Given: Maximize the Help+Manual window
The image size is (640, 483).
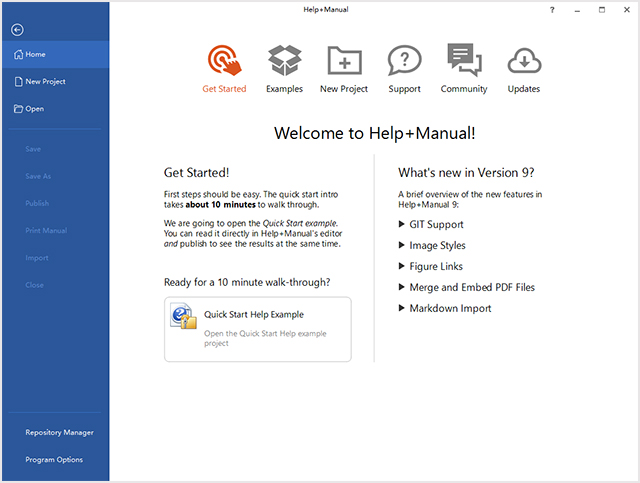Looking at the screenshot, I should coord(602,10).
